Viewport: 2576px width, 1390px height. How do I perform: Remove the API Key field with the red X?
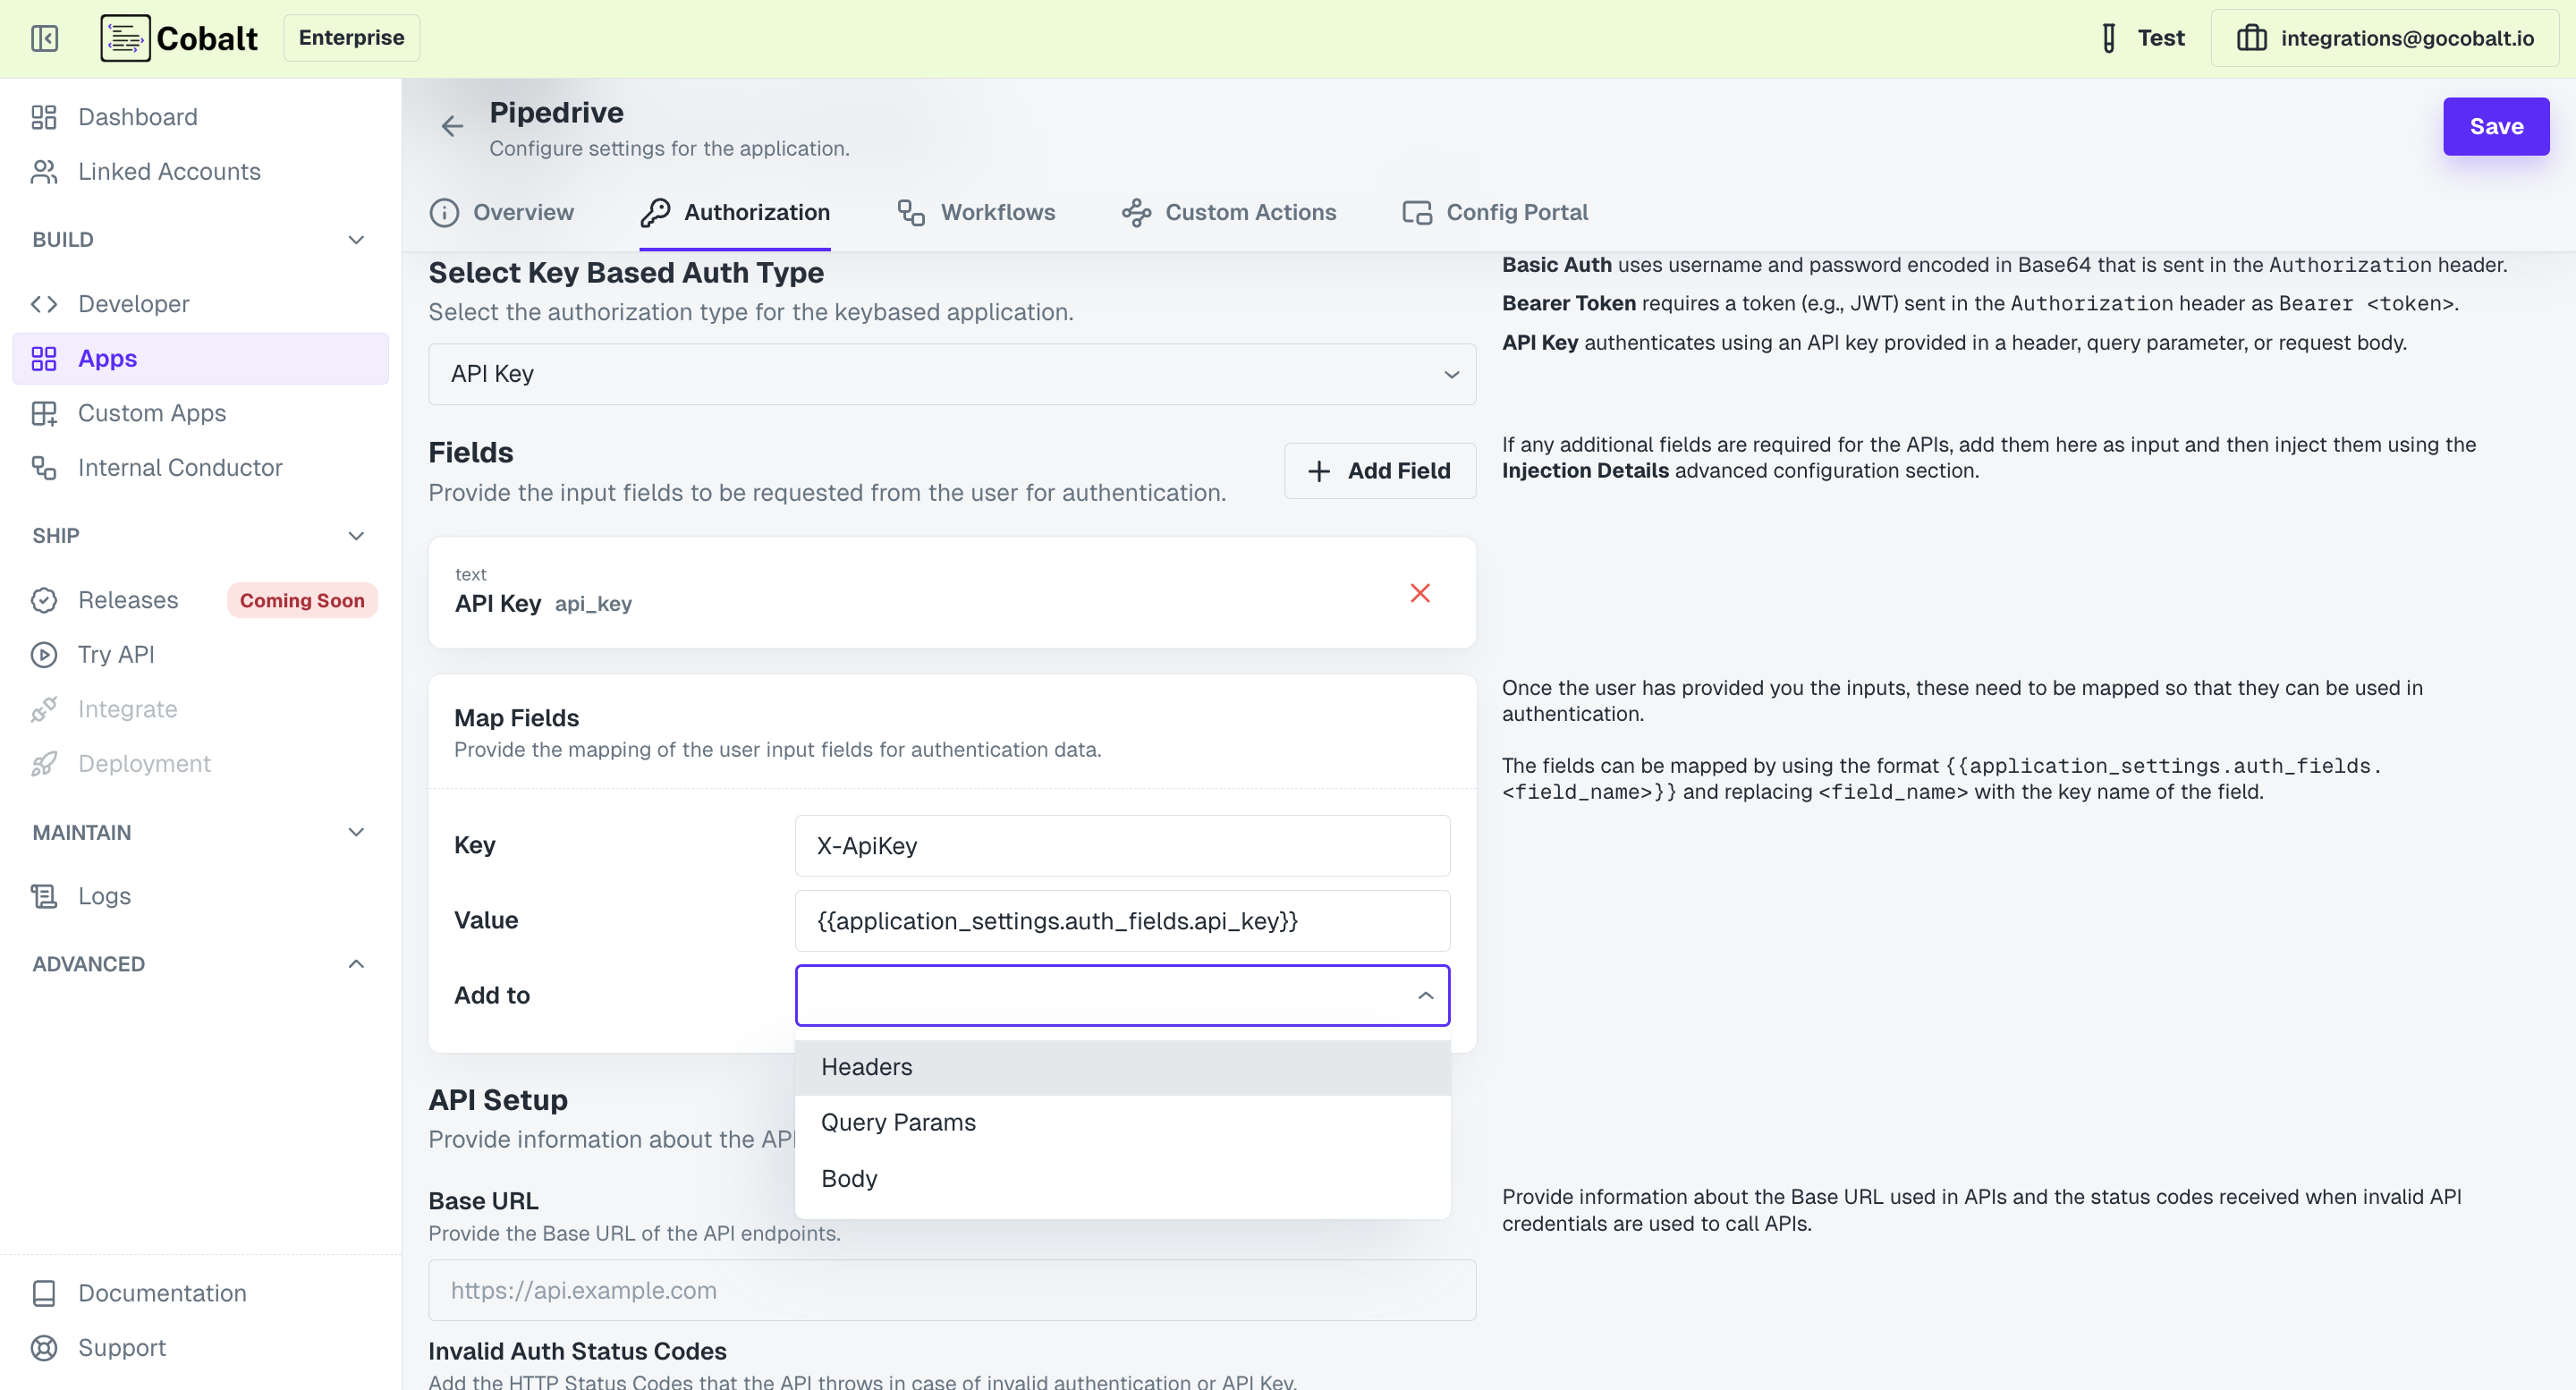(x=1420, y=593)
